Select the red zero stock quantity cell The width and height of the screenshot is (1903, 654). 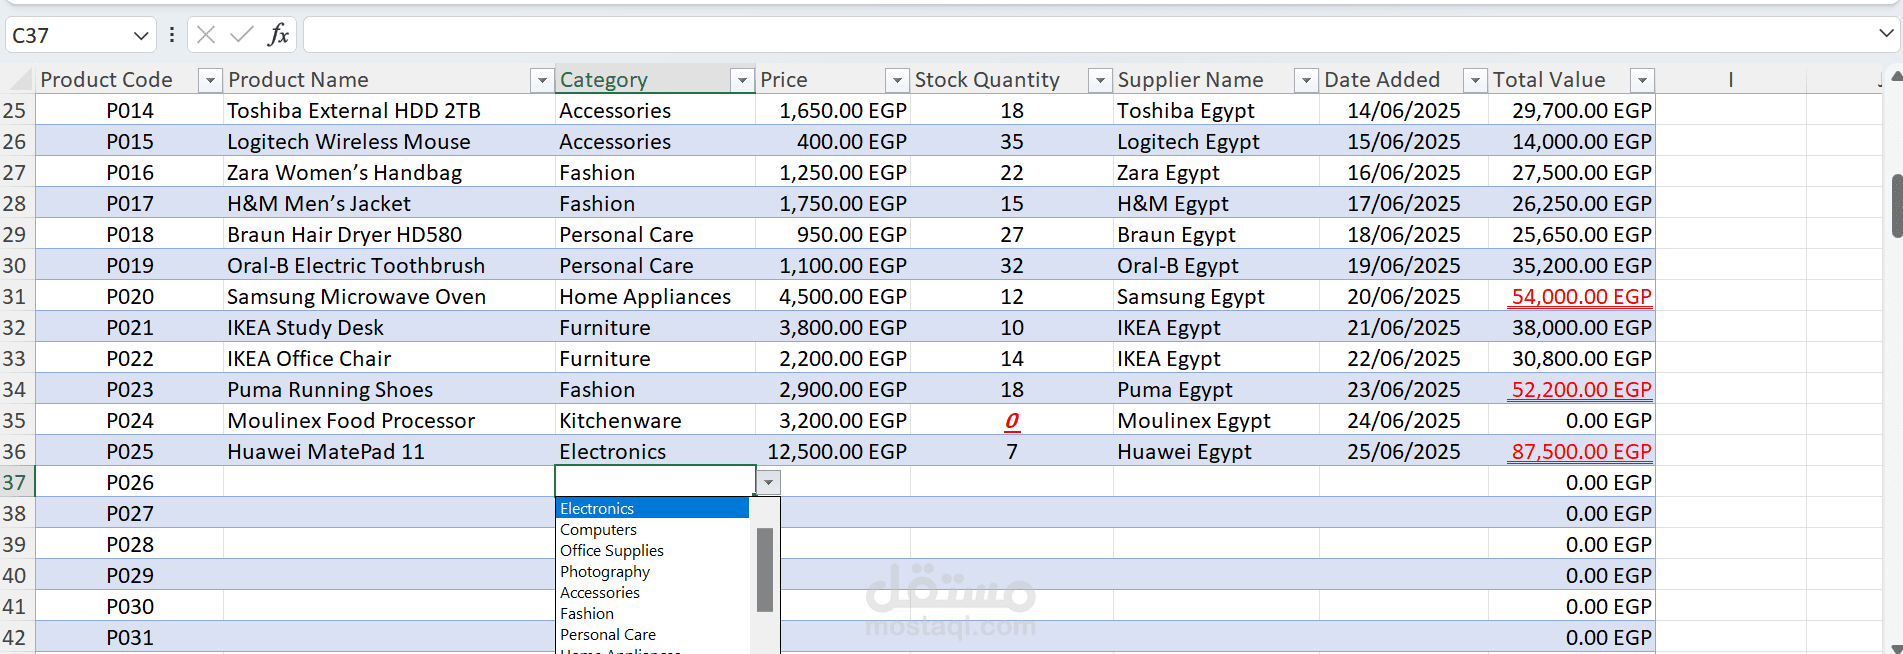[1012, 421]
